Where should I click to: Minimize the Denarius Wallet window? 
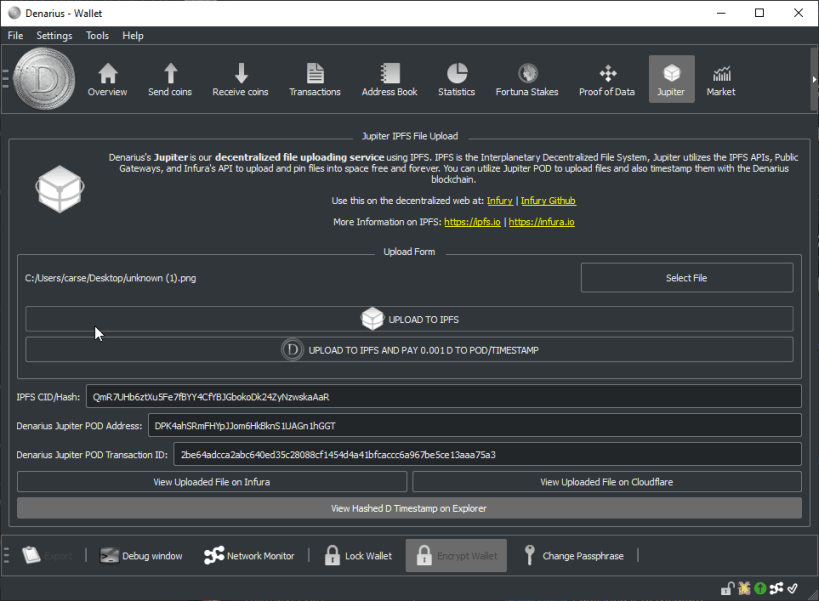click(721, 13)
